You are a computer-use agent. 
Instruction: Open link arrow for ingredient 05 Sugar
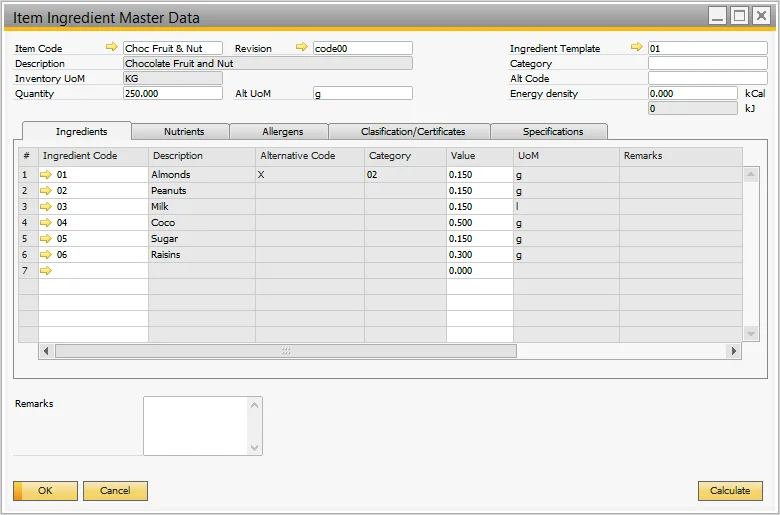[46, 239]
